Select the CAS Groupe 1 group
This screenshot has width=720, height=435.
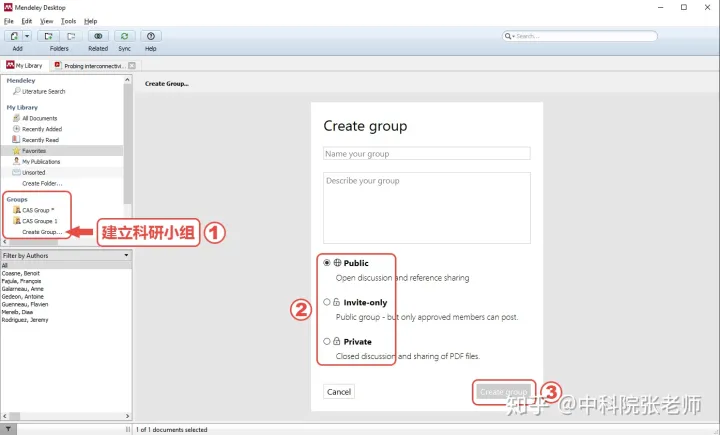(x=39, y=221)
